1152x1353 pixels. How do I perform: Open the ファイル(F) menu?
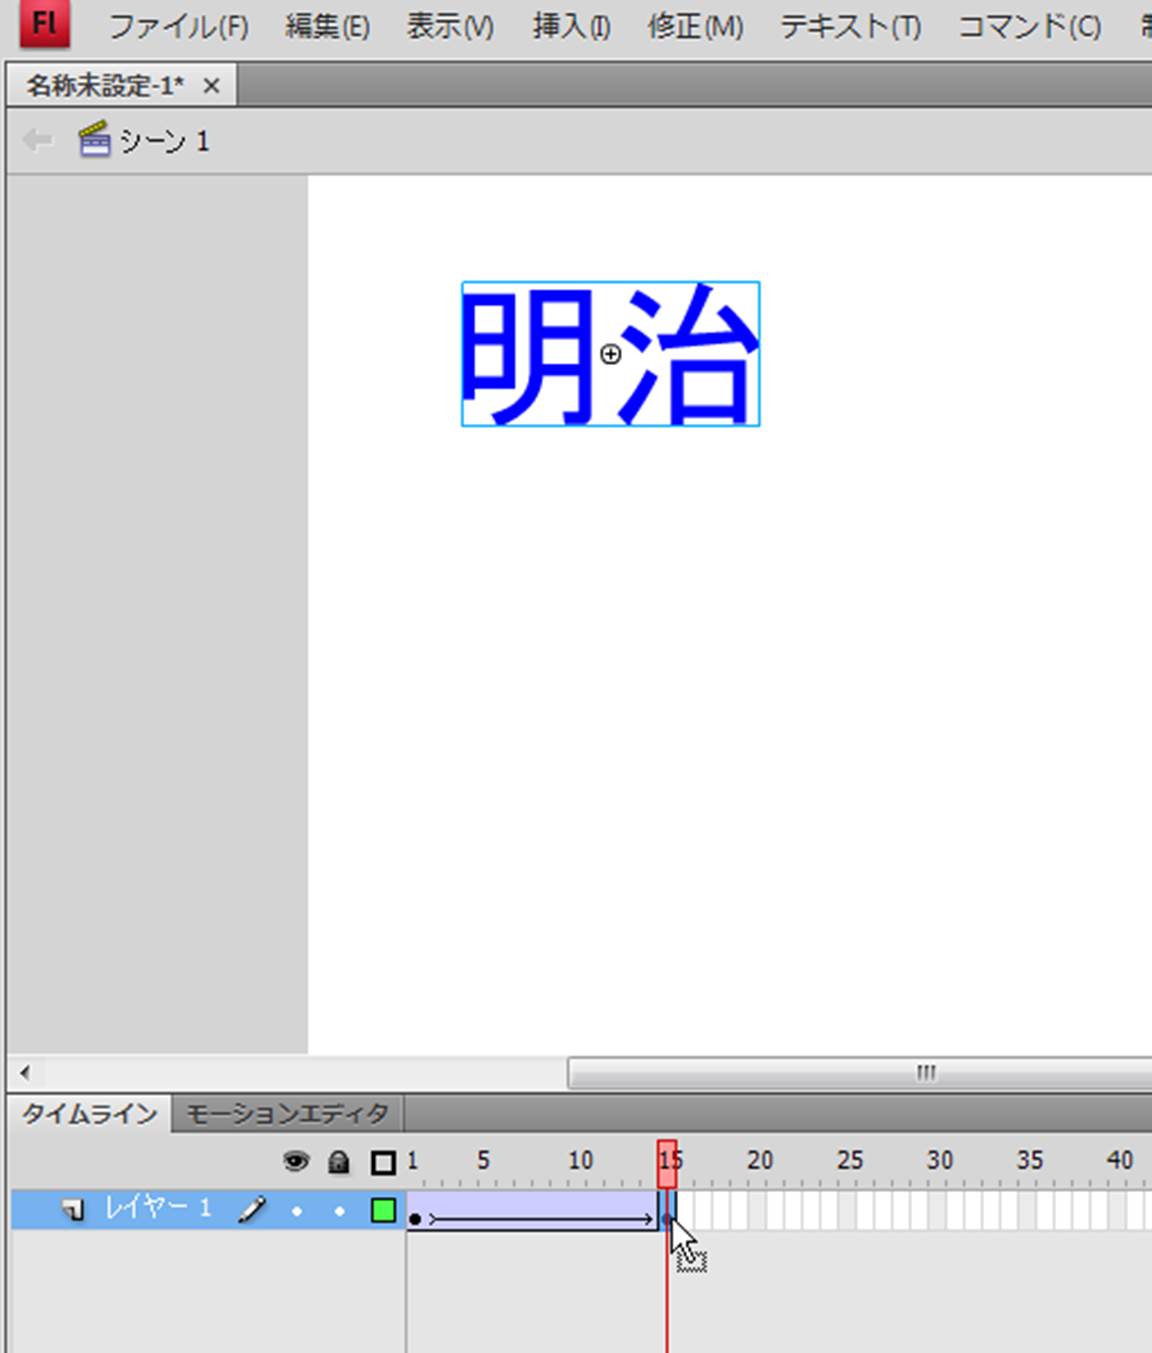(x=178, y=27)
